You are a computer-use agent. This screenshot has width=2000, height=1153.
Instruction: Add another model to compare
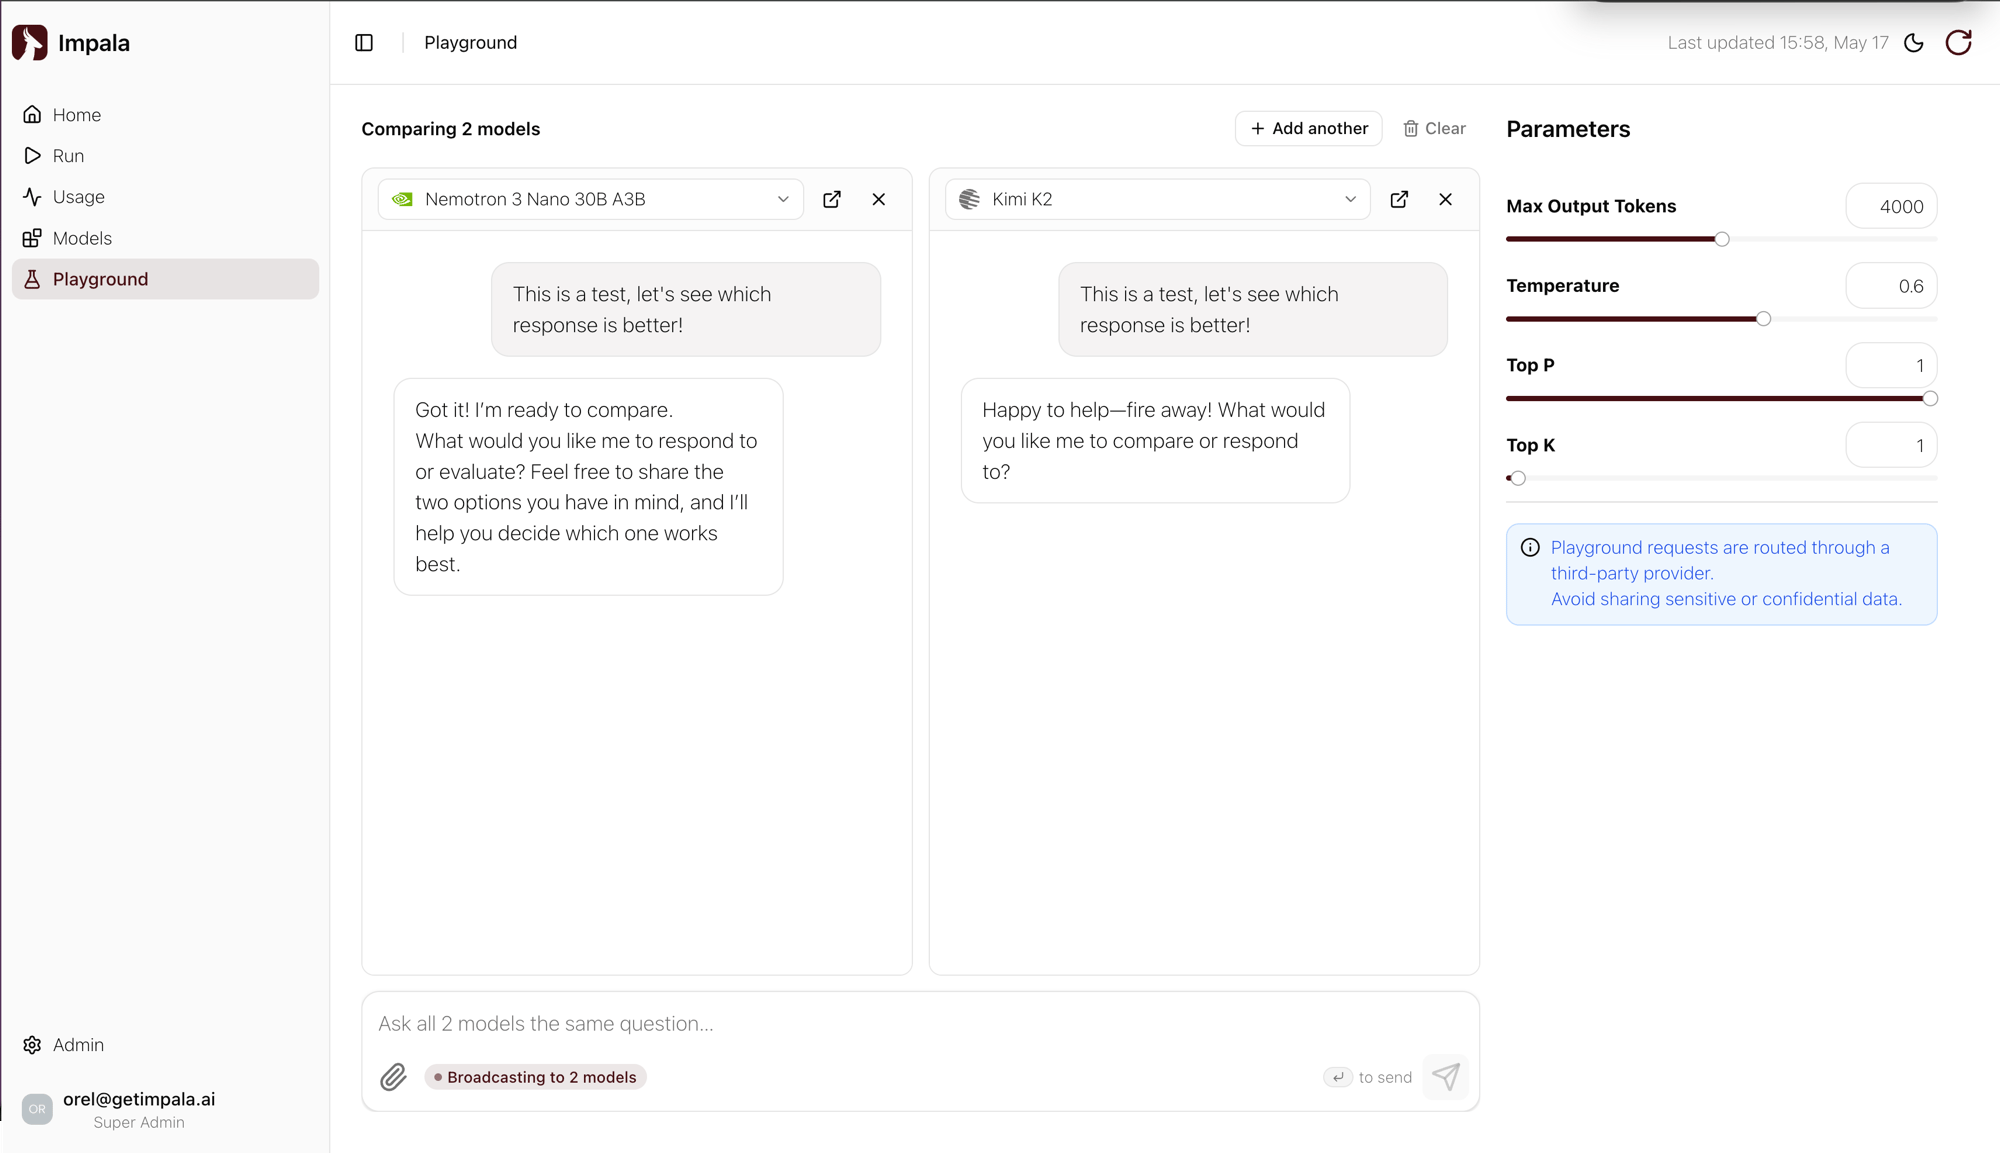point(1309,128)
